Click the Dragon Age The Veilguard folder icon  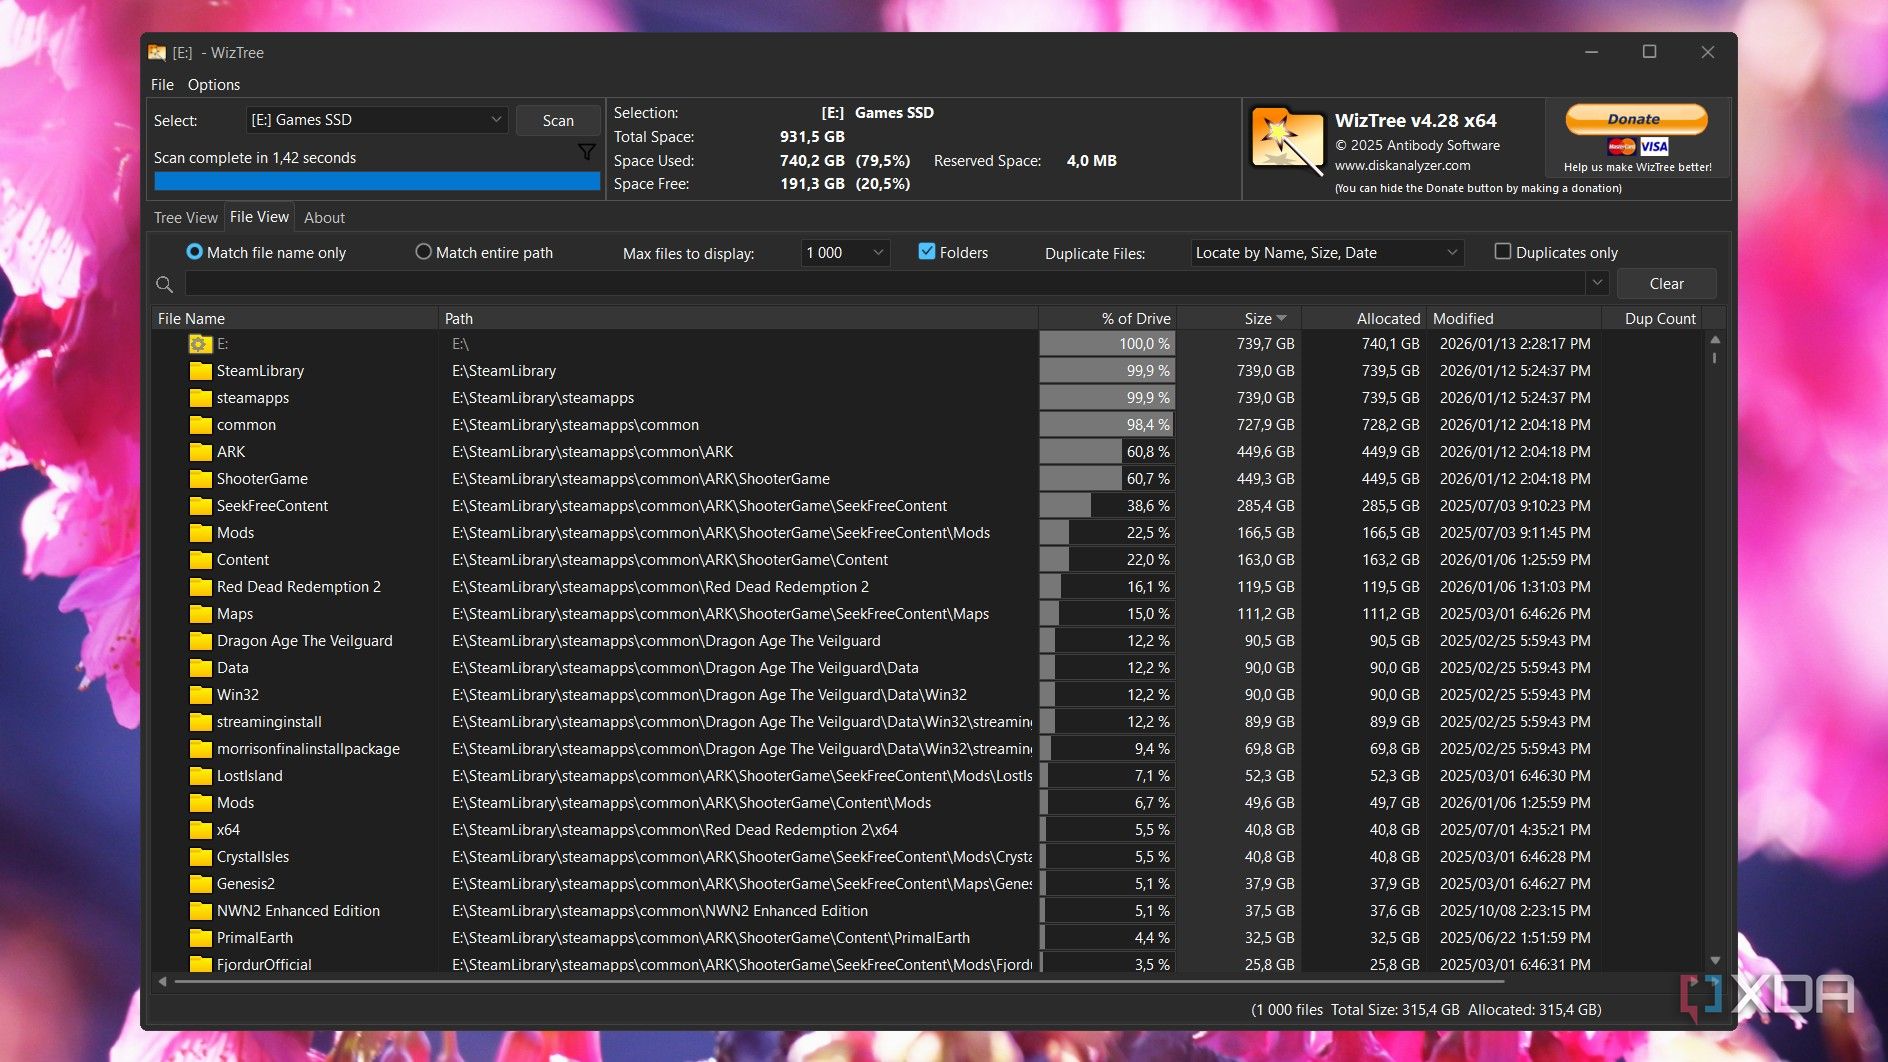click(x=200, y=641)
